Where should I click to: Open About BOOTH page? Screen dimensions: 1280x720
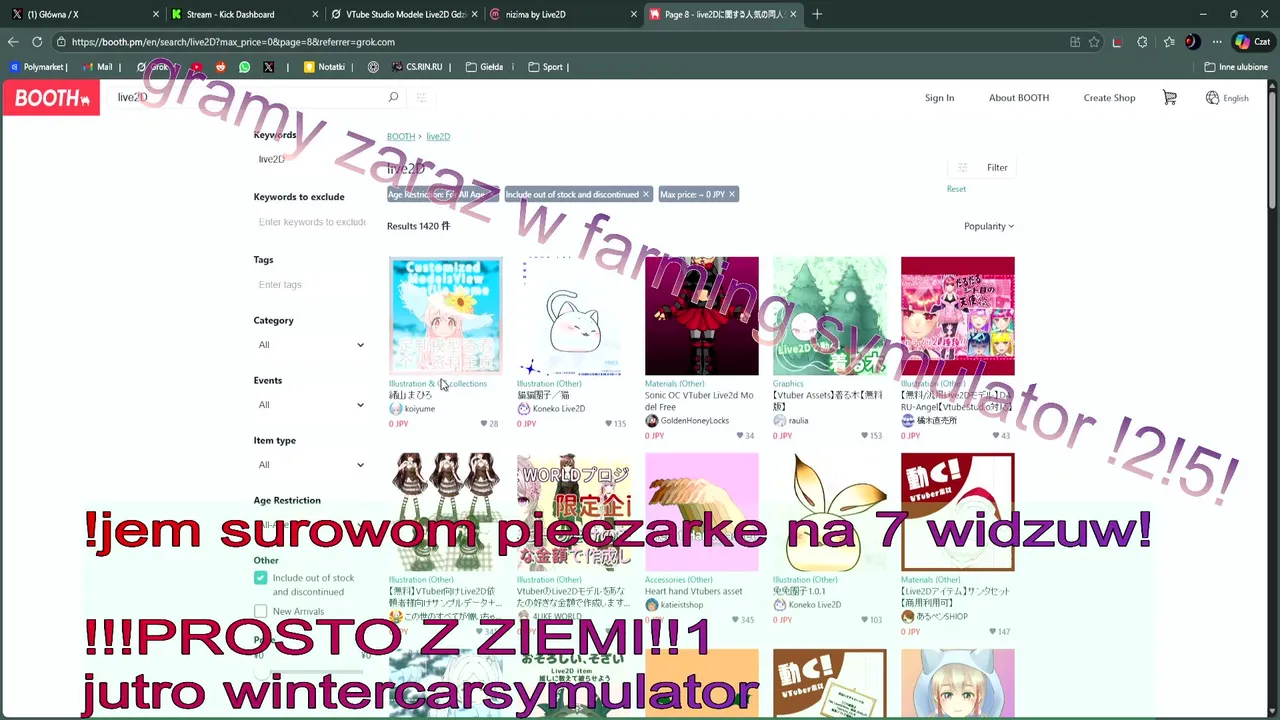click(x=1019, y=98)
